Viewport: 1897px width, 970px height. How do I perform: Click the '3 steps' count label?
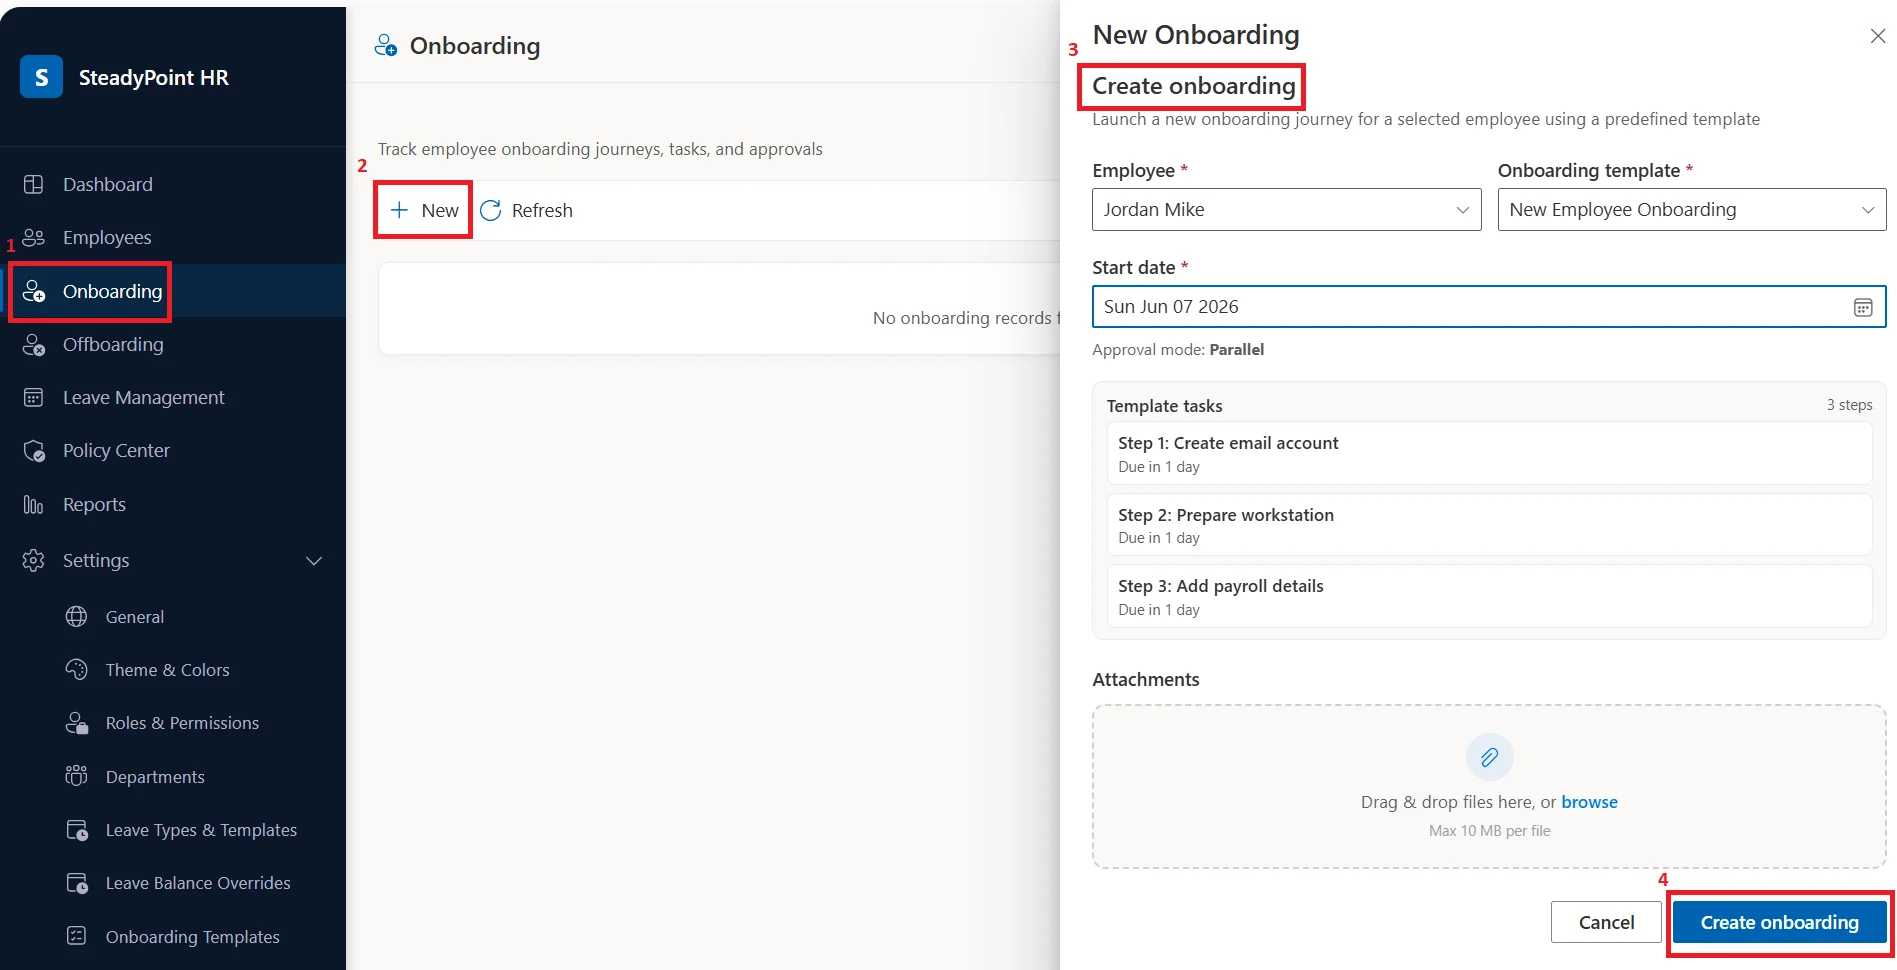tap(1849, 405)
